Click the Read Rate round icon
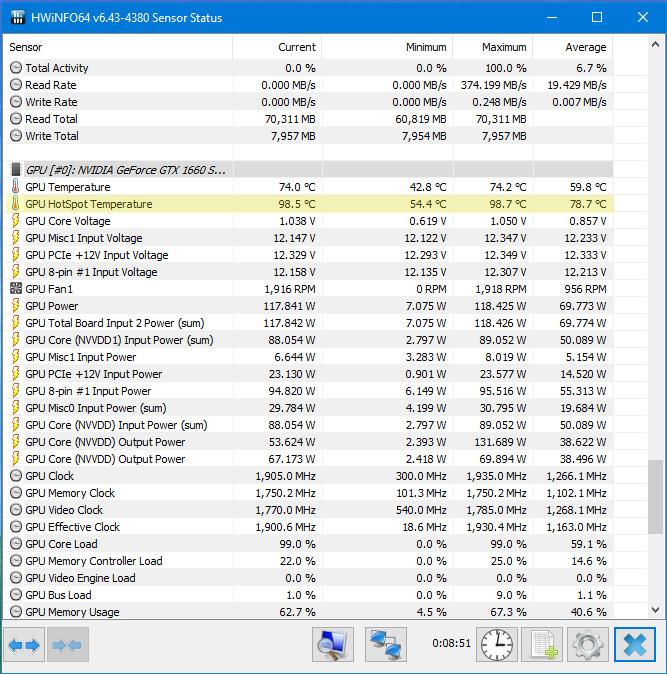Screen dimensions: 667x674 pyautogui.click(x=15, y=85)
